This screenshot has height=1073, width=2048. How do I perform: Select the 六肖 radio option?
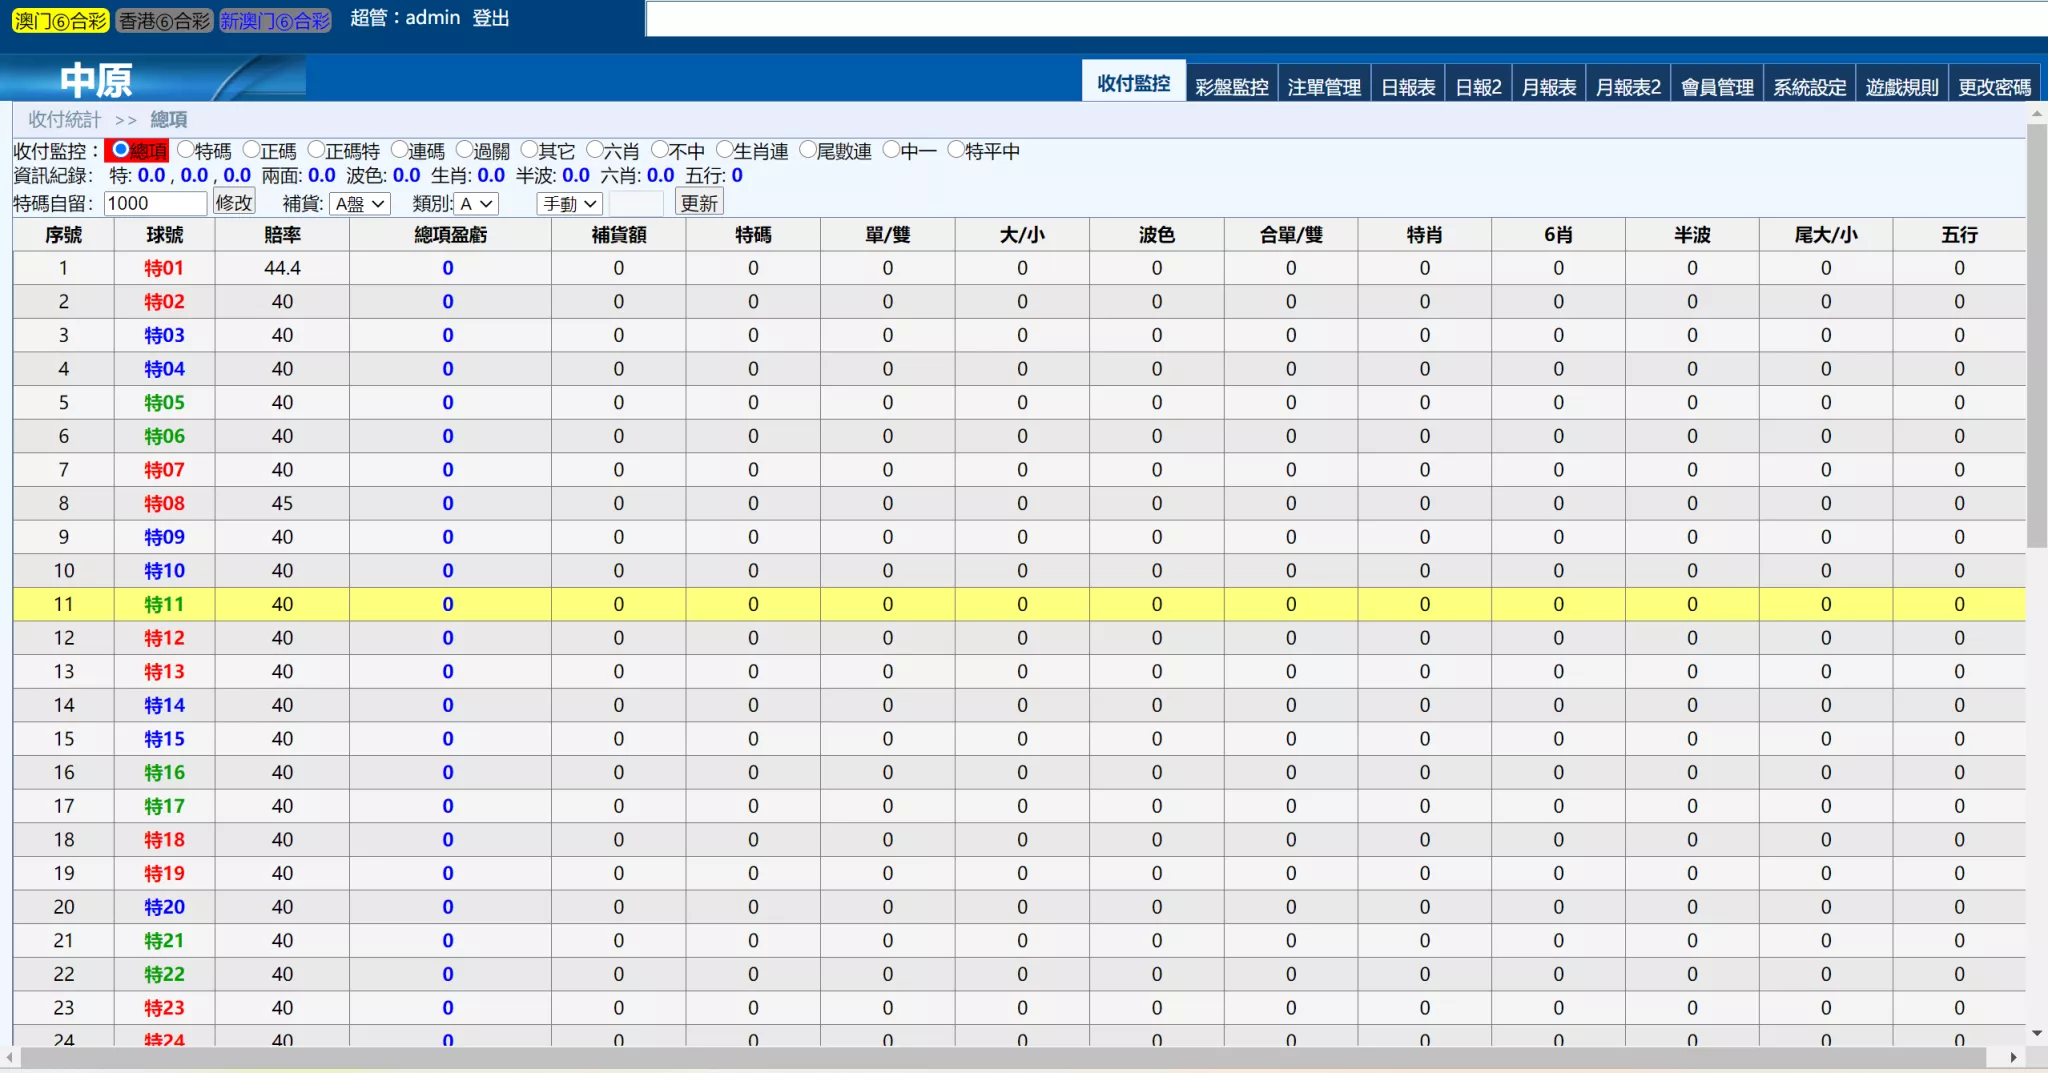coord(595,150)
